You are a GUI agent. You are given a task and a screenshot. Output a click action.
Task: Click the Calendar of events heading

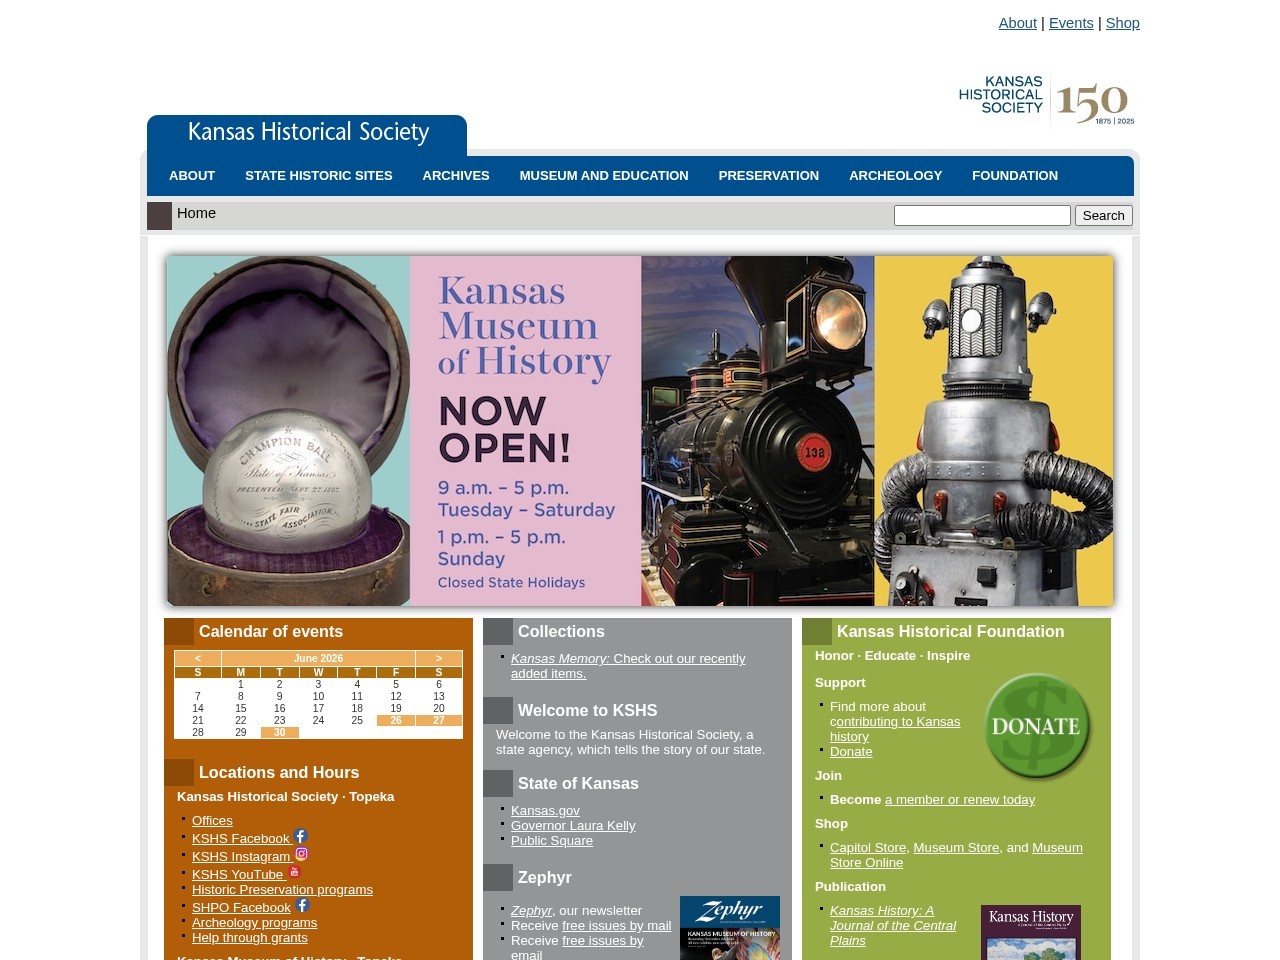pyautogui.click(x=271, y=632)
